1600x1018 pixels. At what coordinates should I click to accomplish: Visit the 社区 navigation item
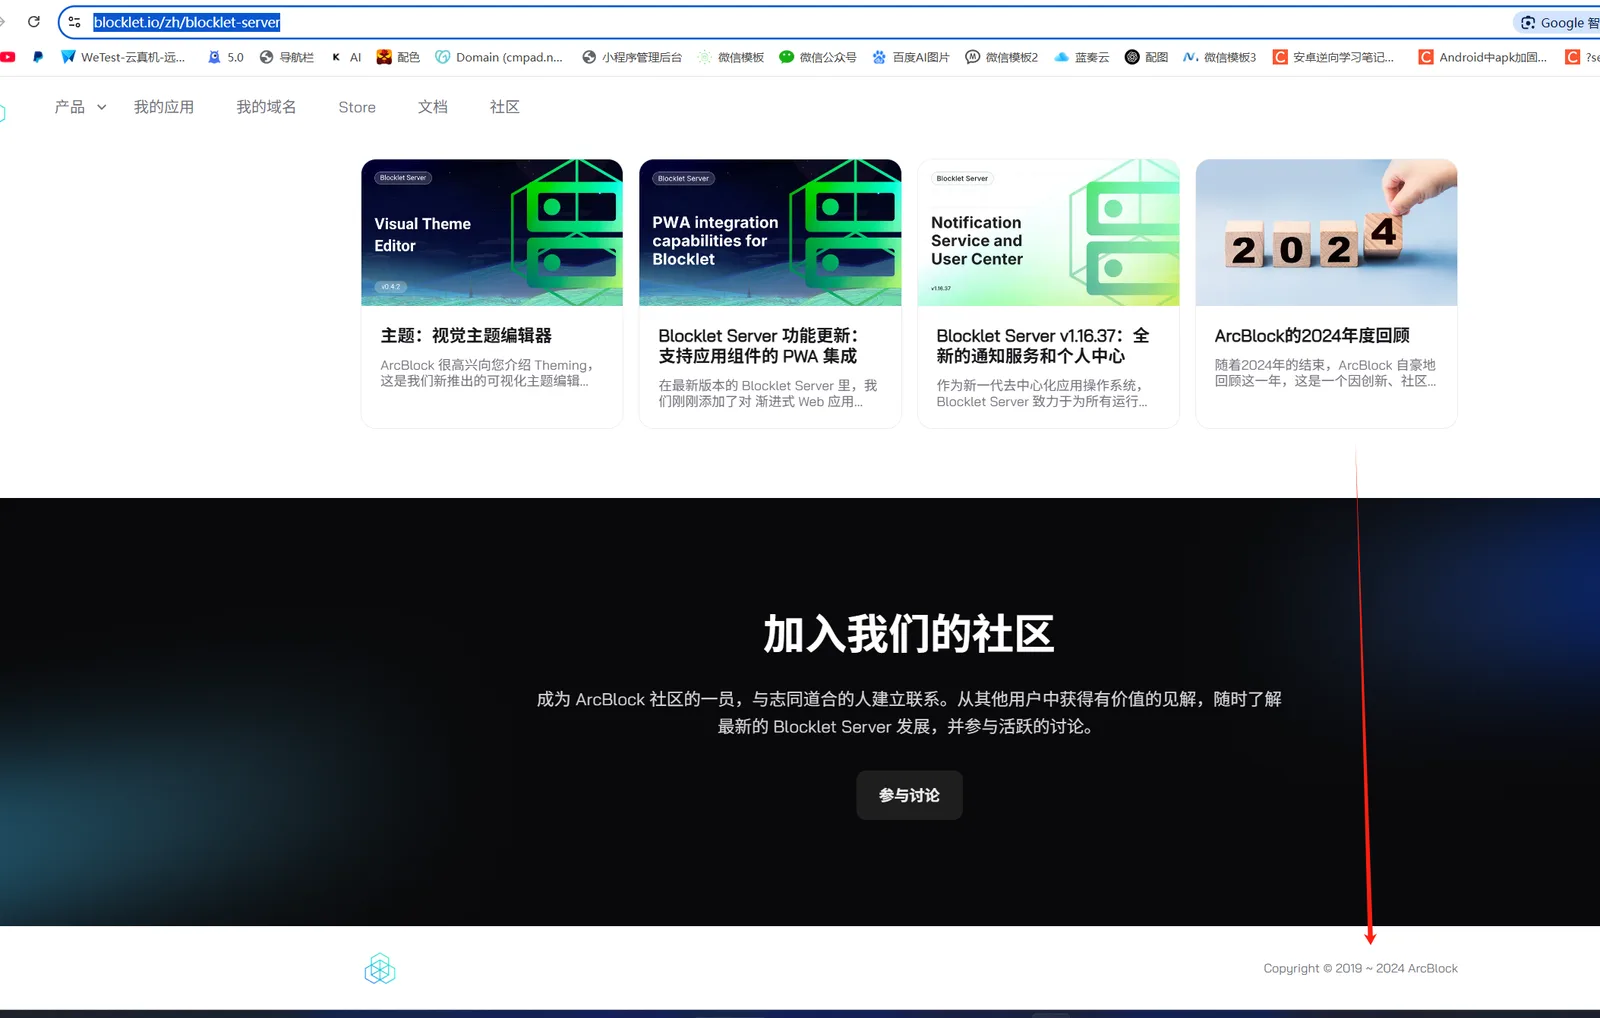pyautogui.click(x=505, y=107)
